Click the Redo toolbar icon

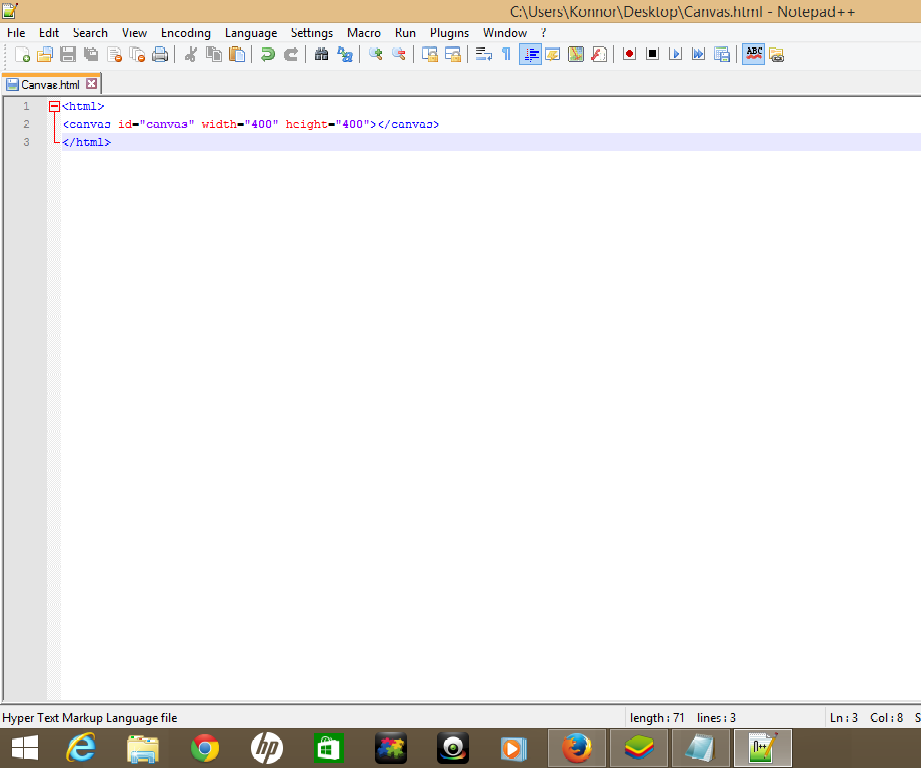291,55
